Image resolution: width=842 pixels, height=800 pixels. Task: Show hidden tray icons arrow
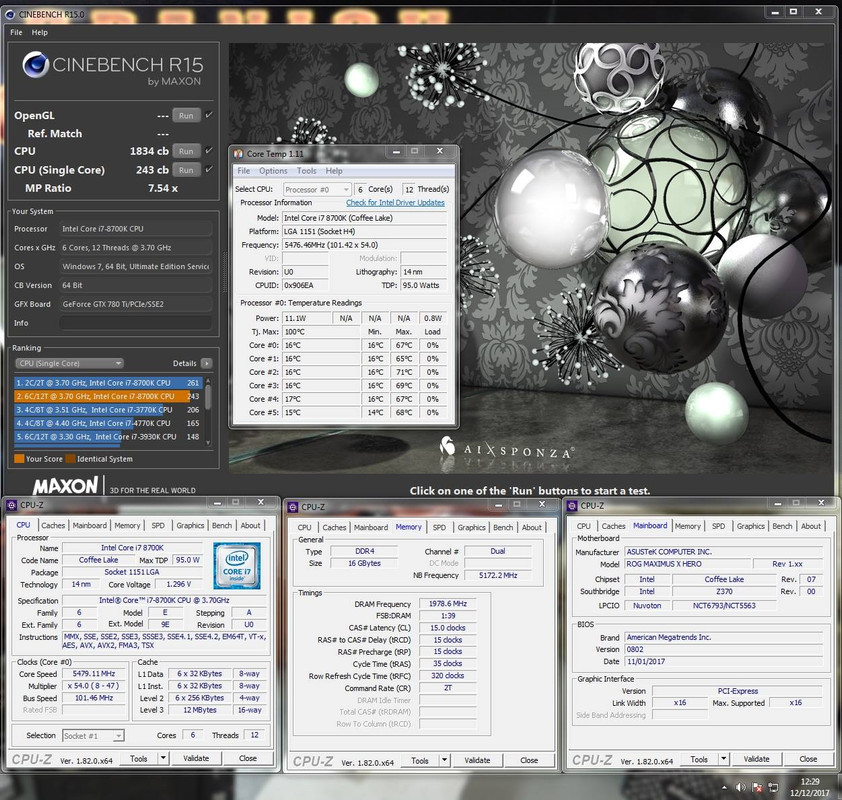click(x=724, y=788)
